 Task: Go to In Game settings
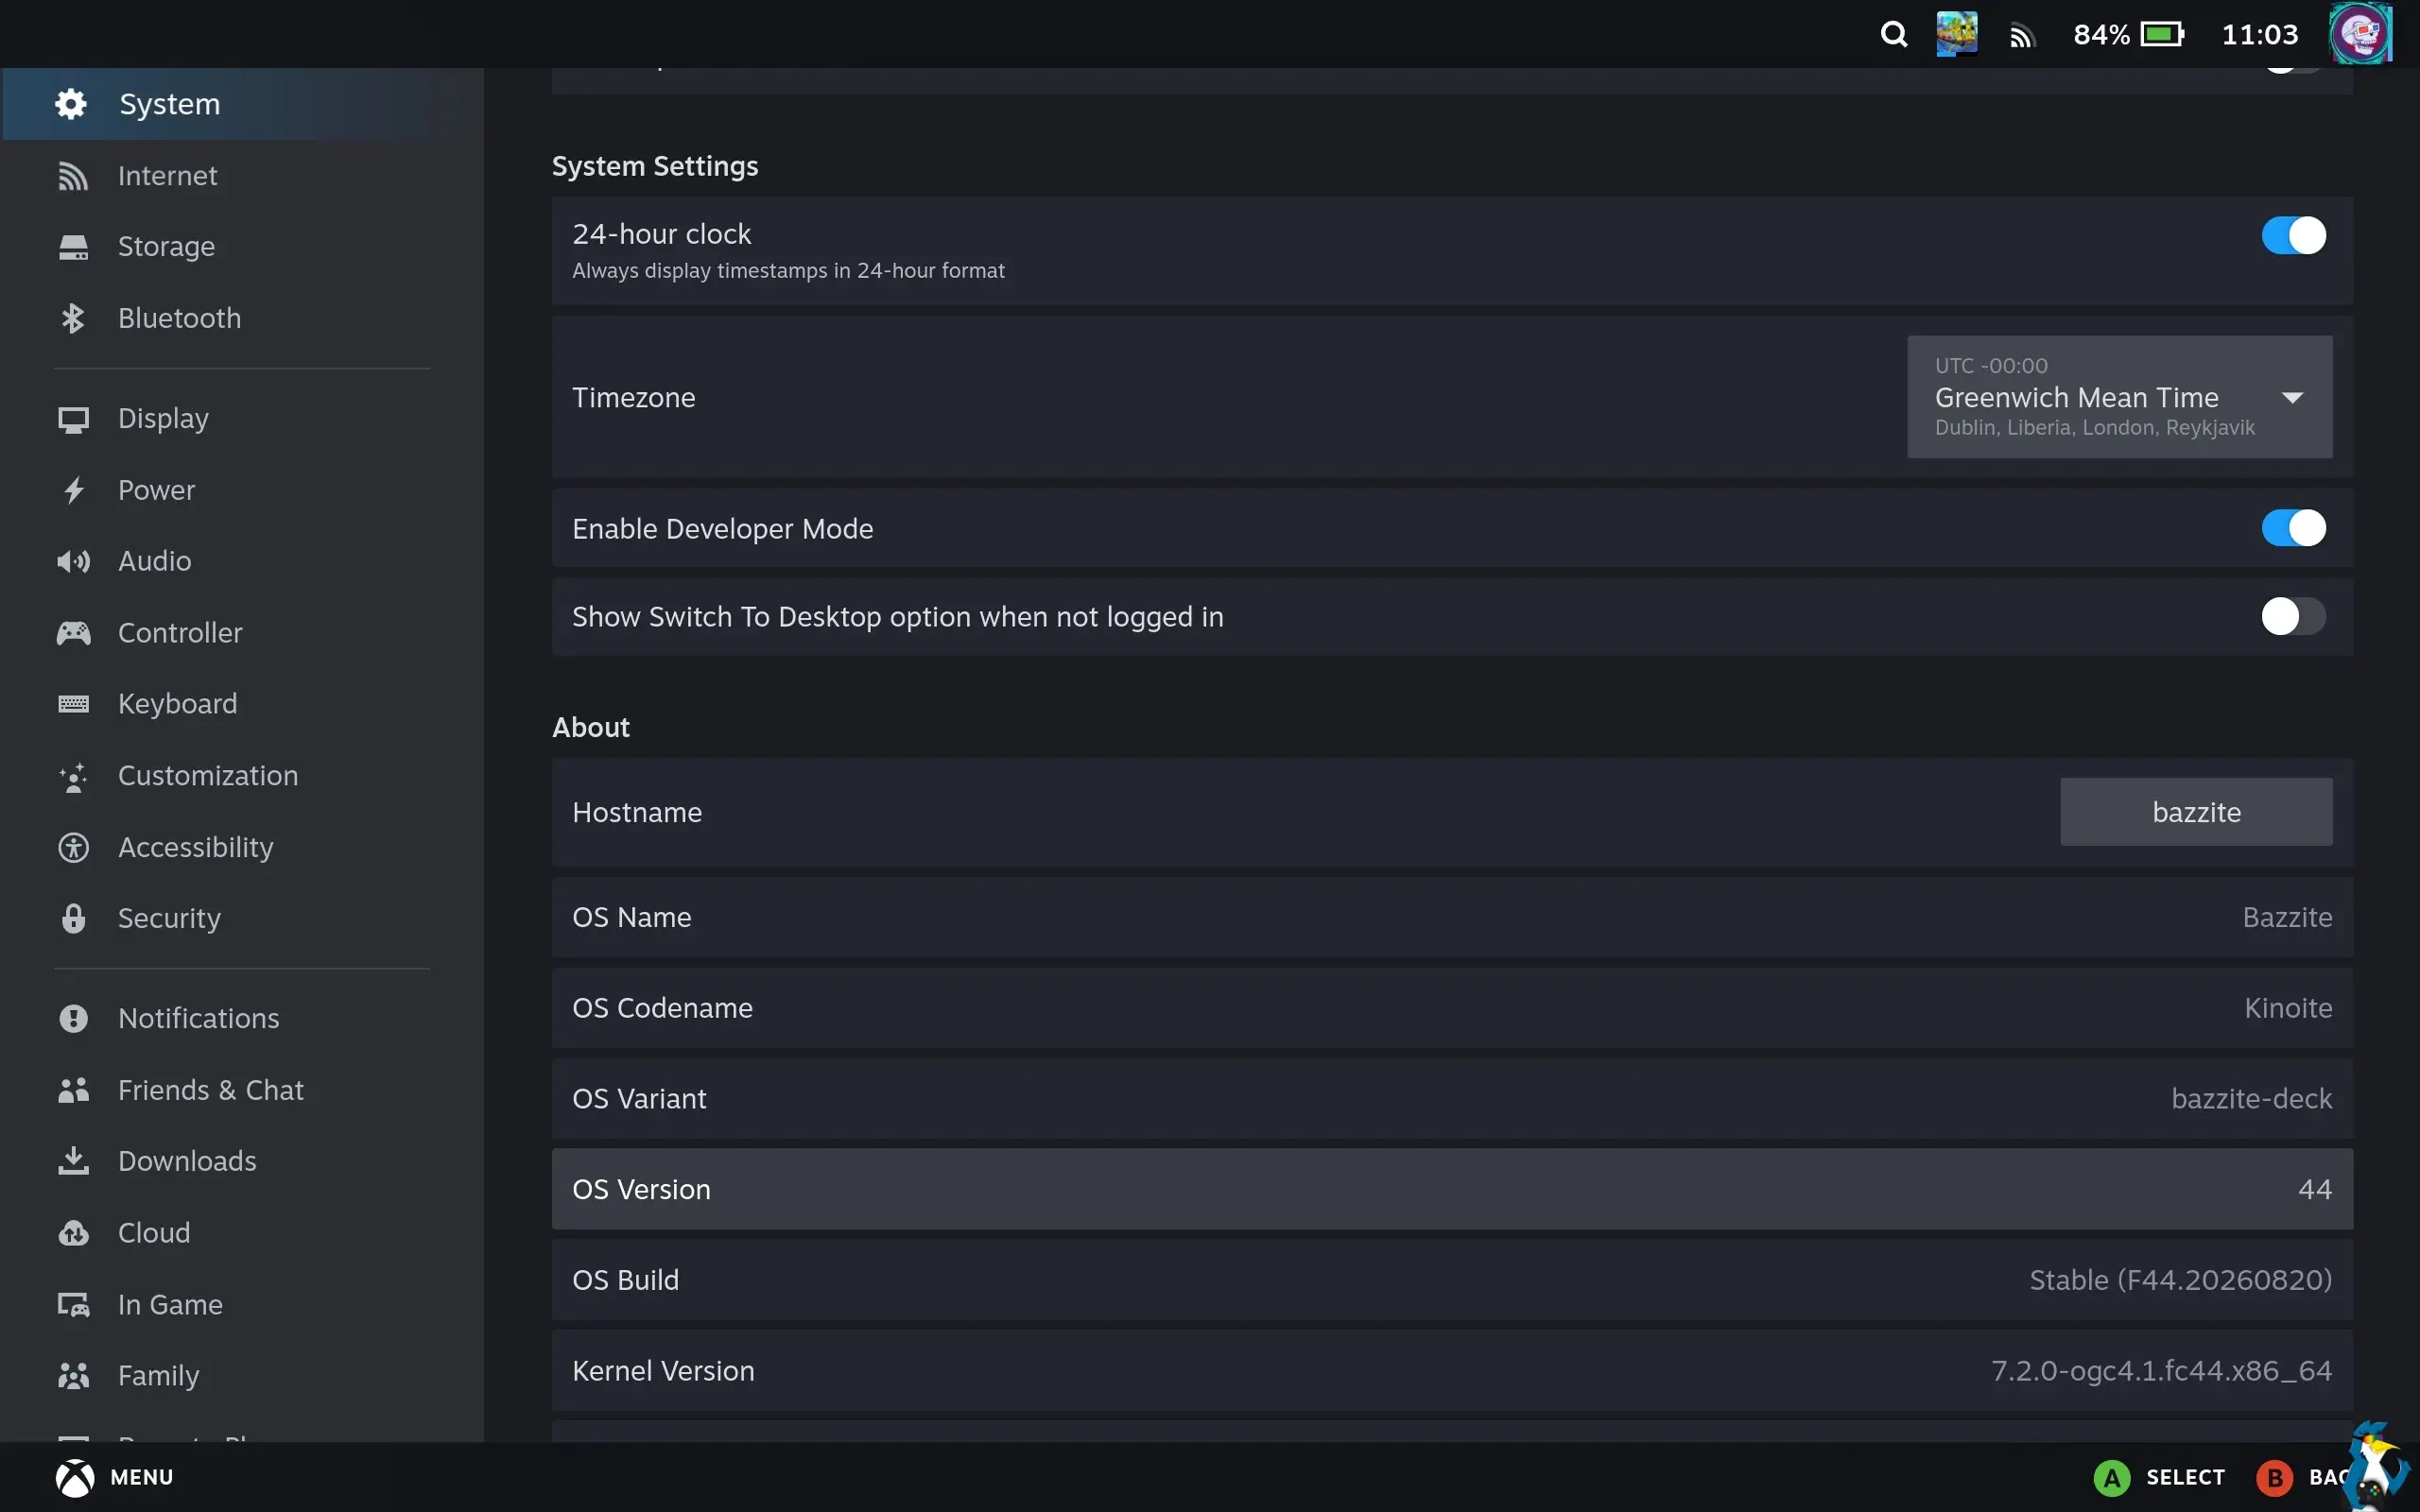[242, 1304]
